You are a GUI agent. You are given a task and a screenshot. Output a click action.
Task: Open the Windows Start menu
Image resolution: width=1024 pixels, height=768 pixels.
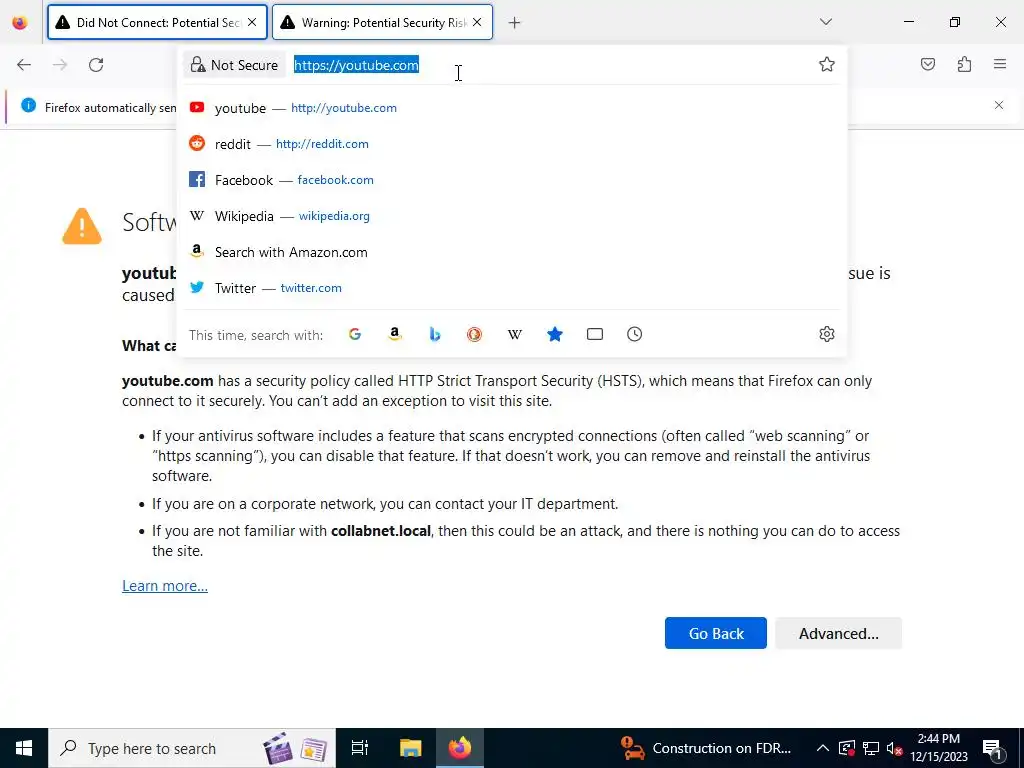coord(24,748)
